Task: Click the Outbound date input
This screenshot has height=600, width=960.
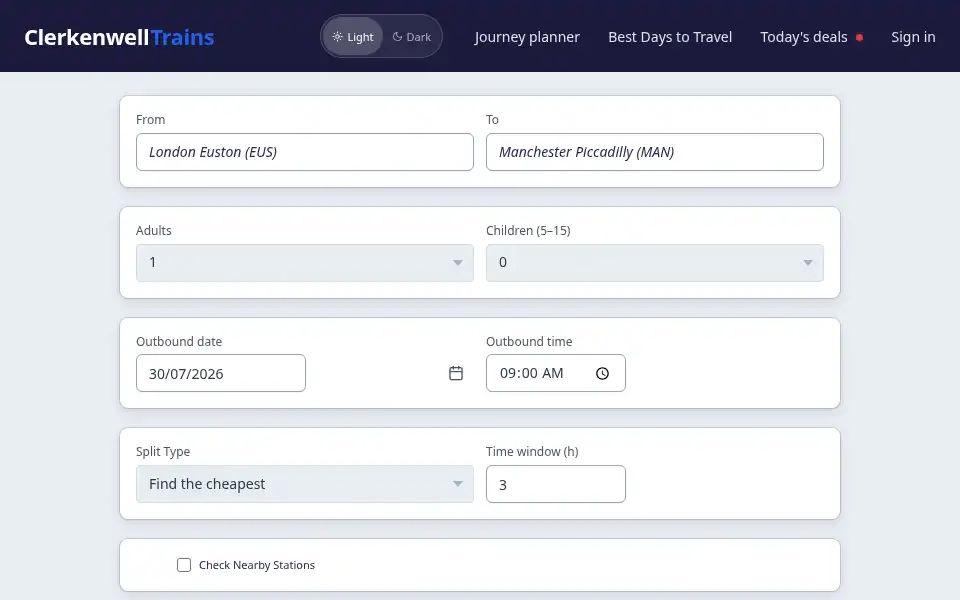Action: tap(221, 373)
